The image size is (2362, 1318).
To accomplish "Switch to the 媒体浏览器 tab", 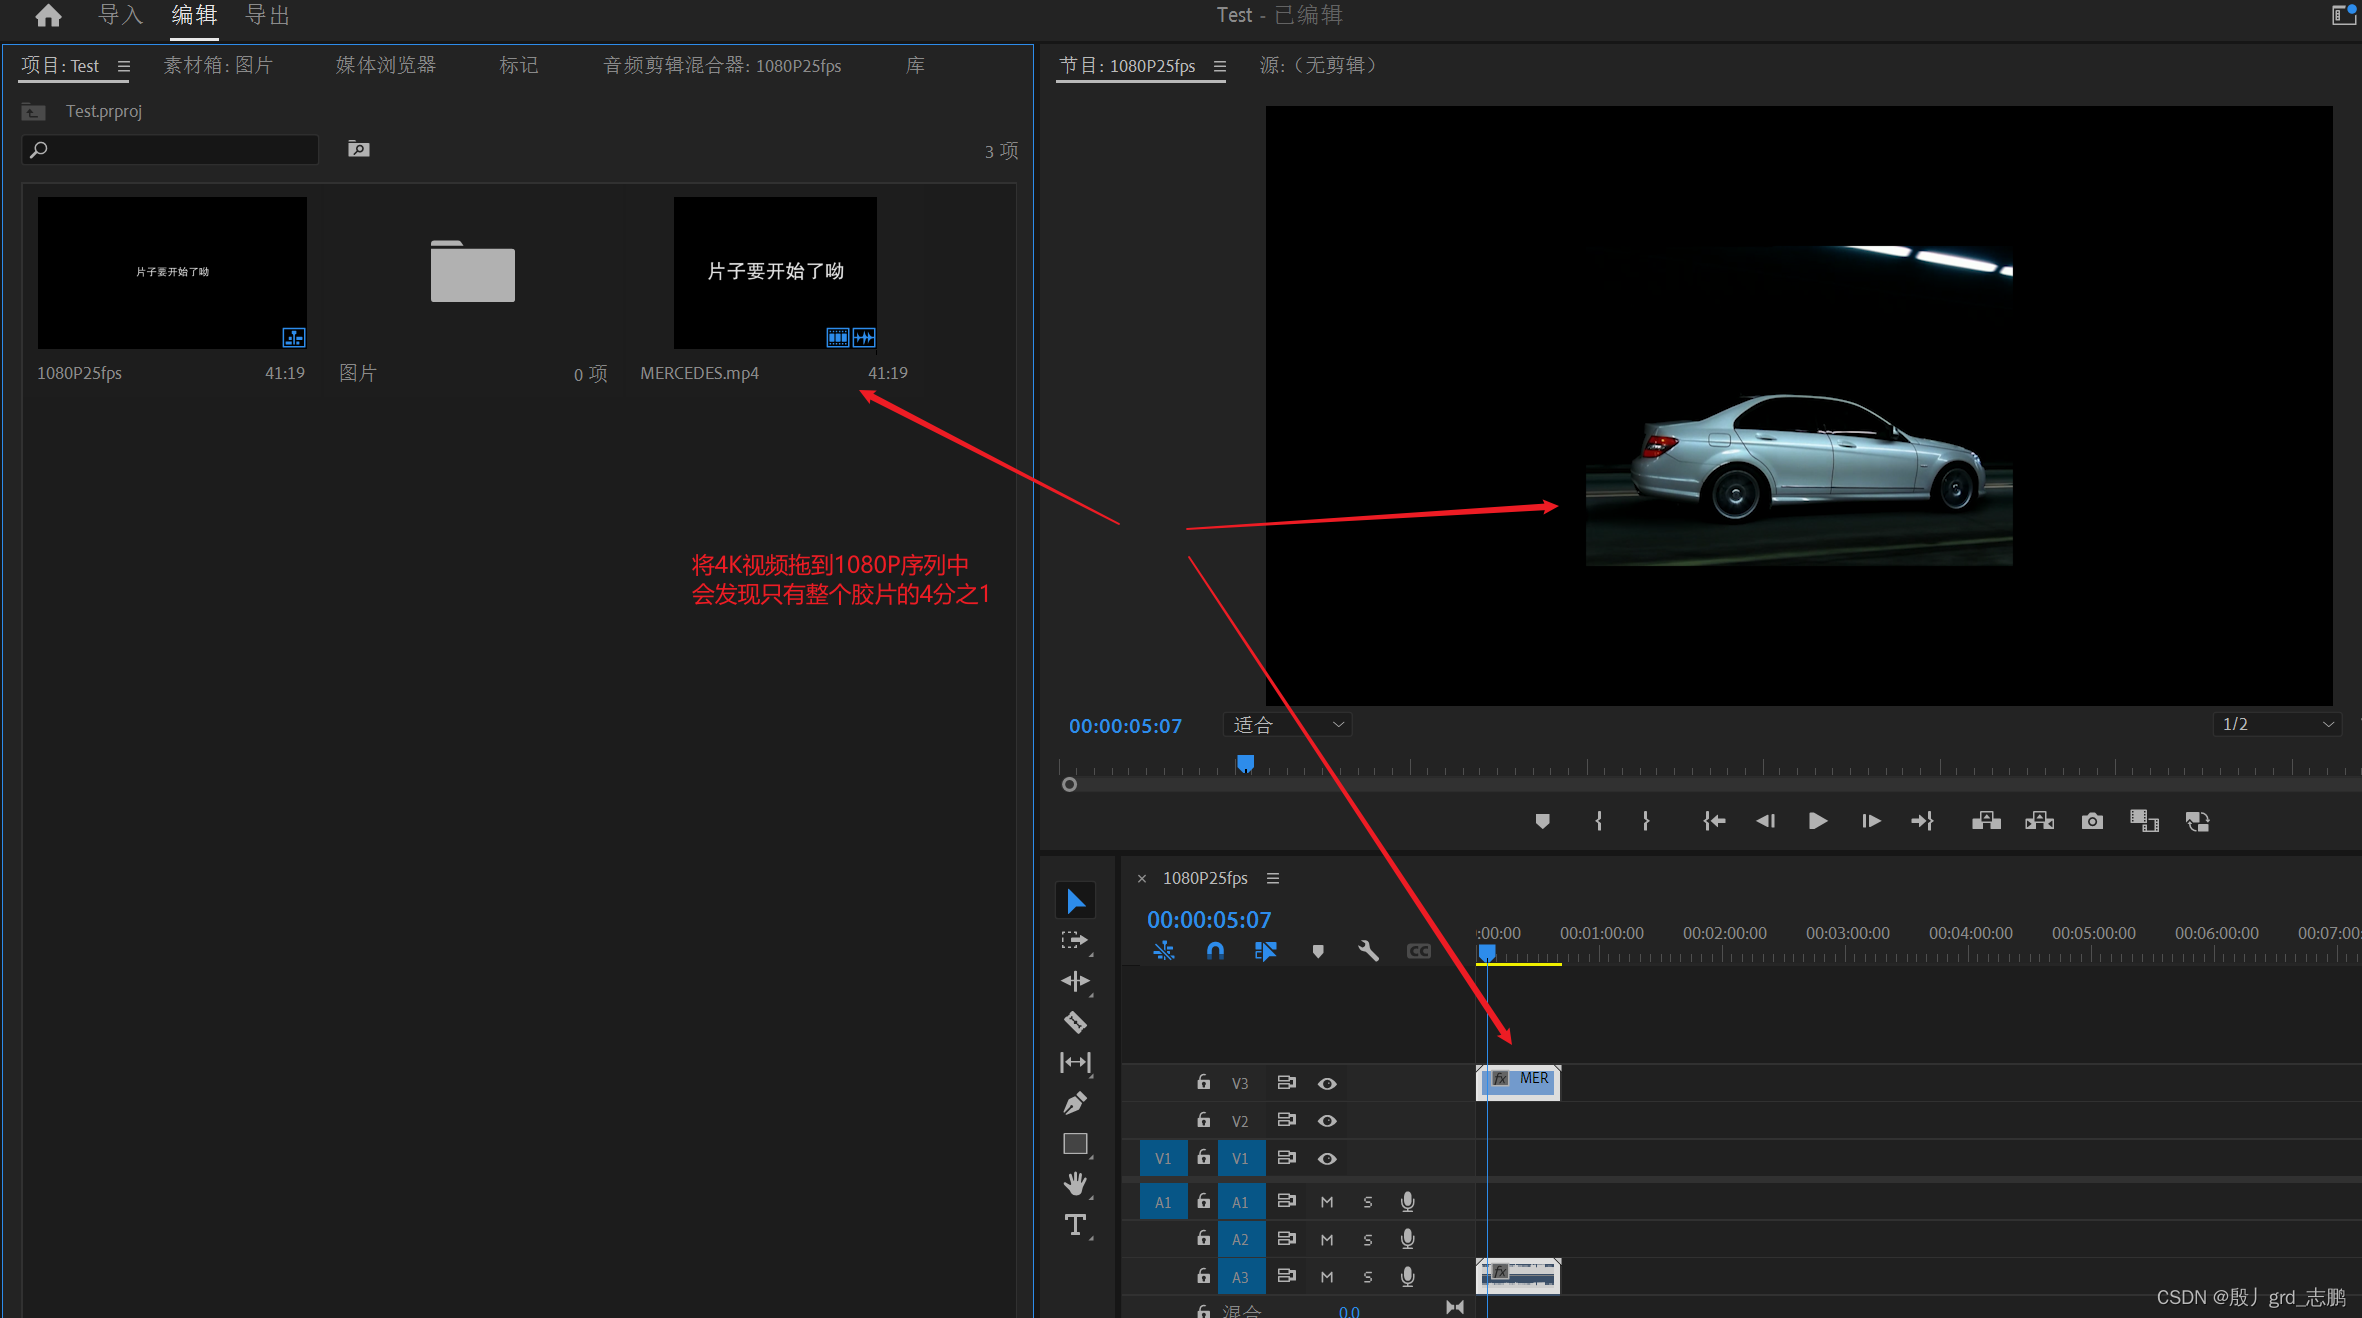I will pyautogui.click(x=385, y=65).
